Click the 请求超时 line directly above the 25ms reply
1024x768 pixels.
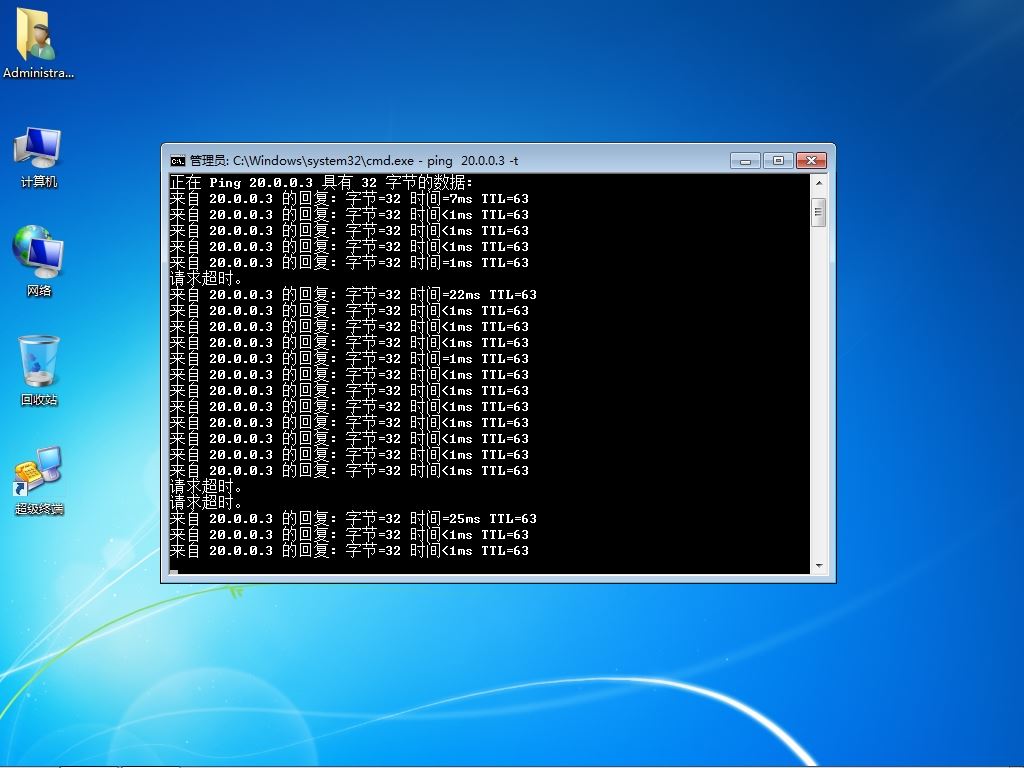(206, 503)
